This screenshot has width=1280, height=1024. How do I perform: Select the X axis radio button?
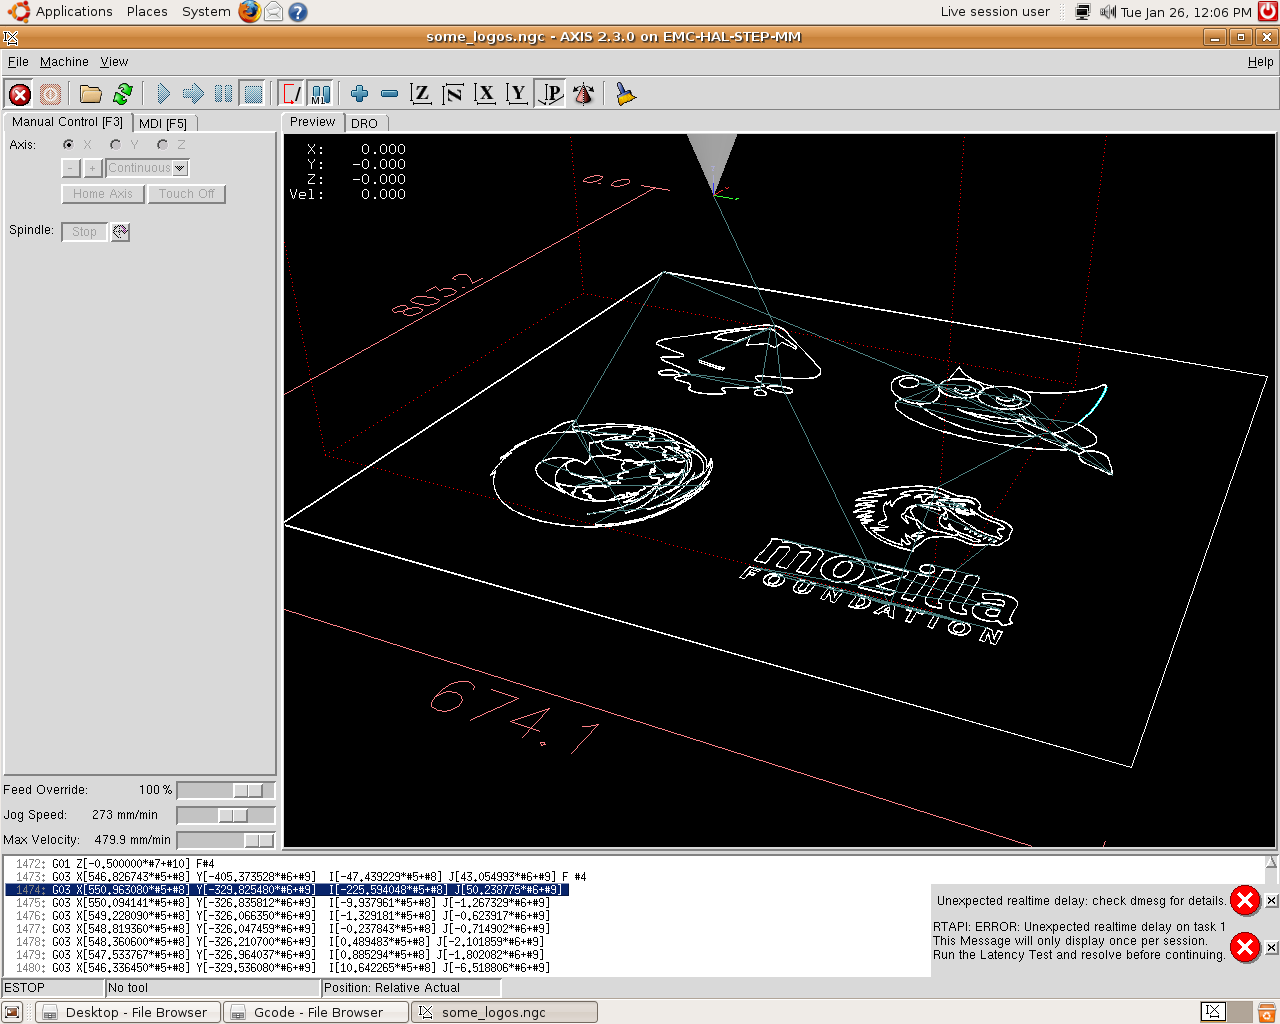click(68, 145)
